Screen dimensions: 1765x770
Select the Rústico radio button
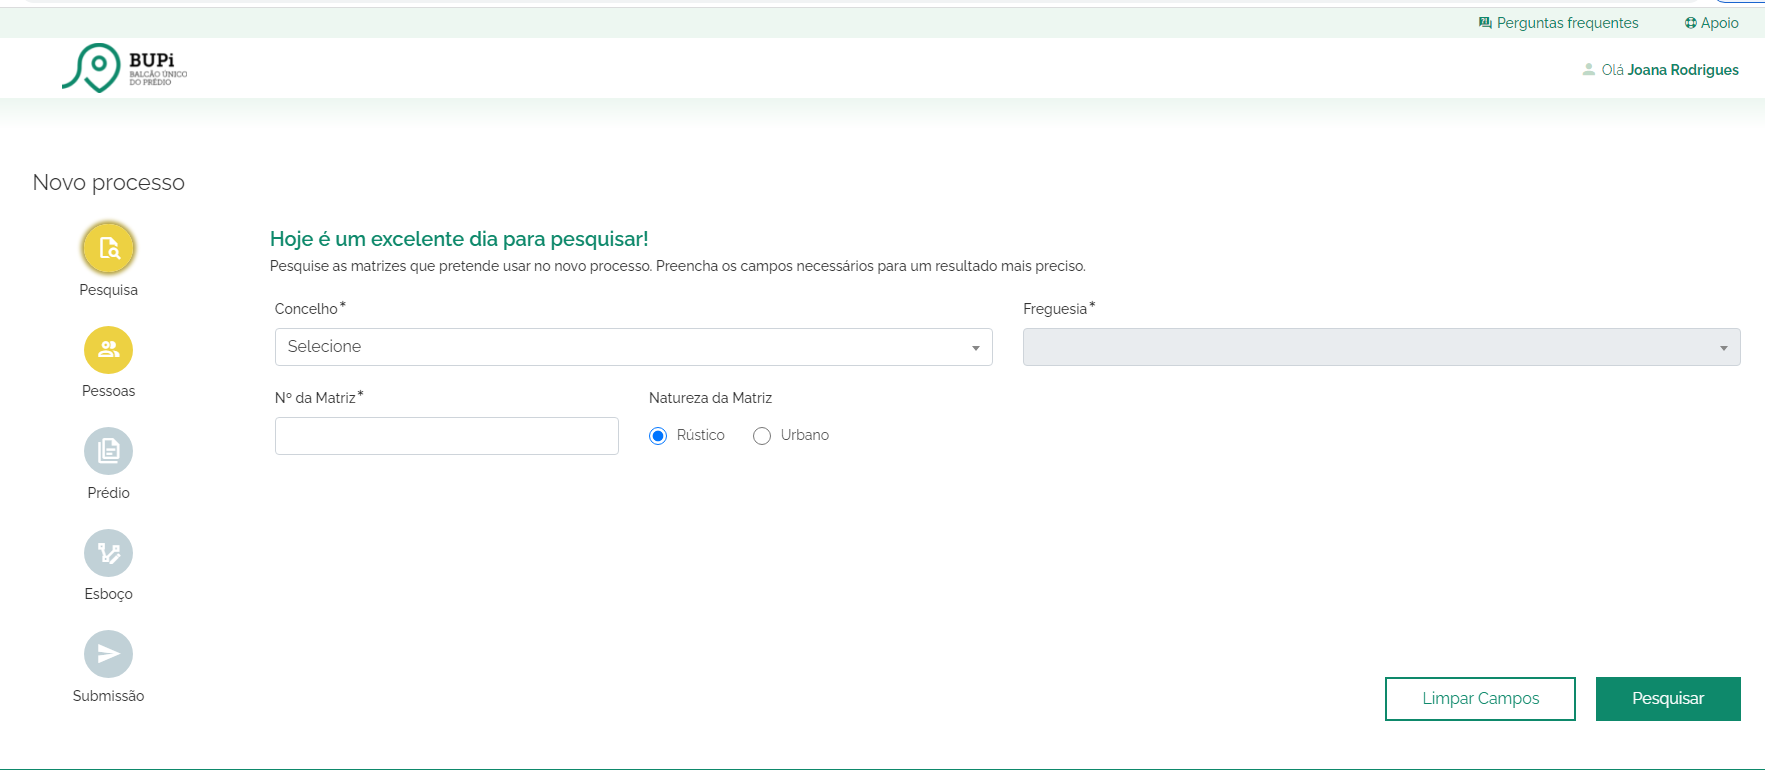click(658, 436)
